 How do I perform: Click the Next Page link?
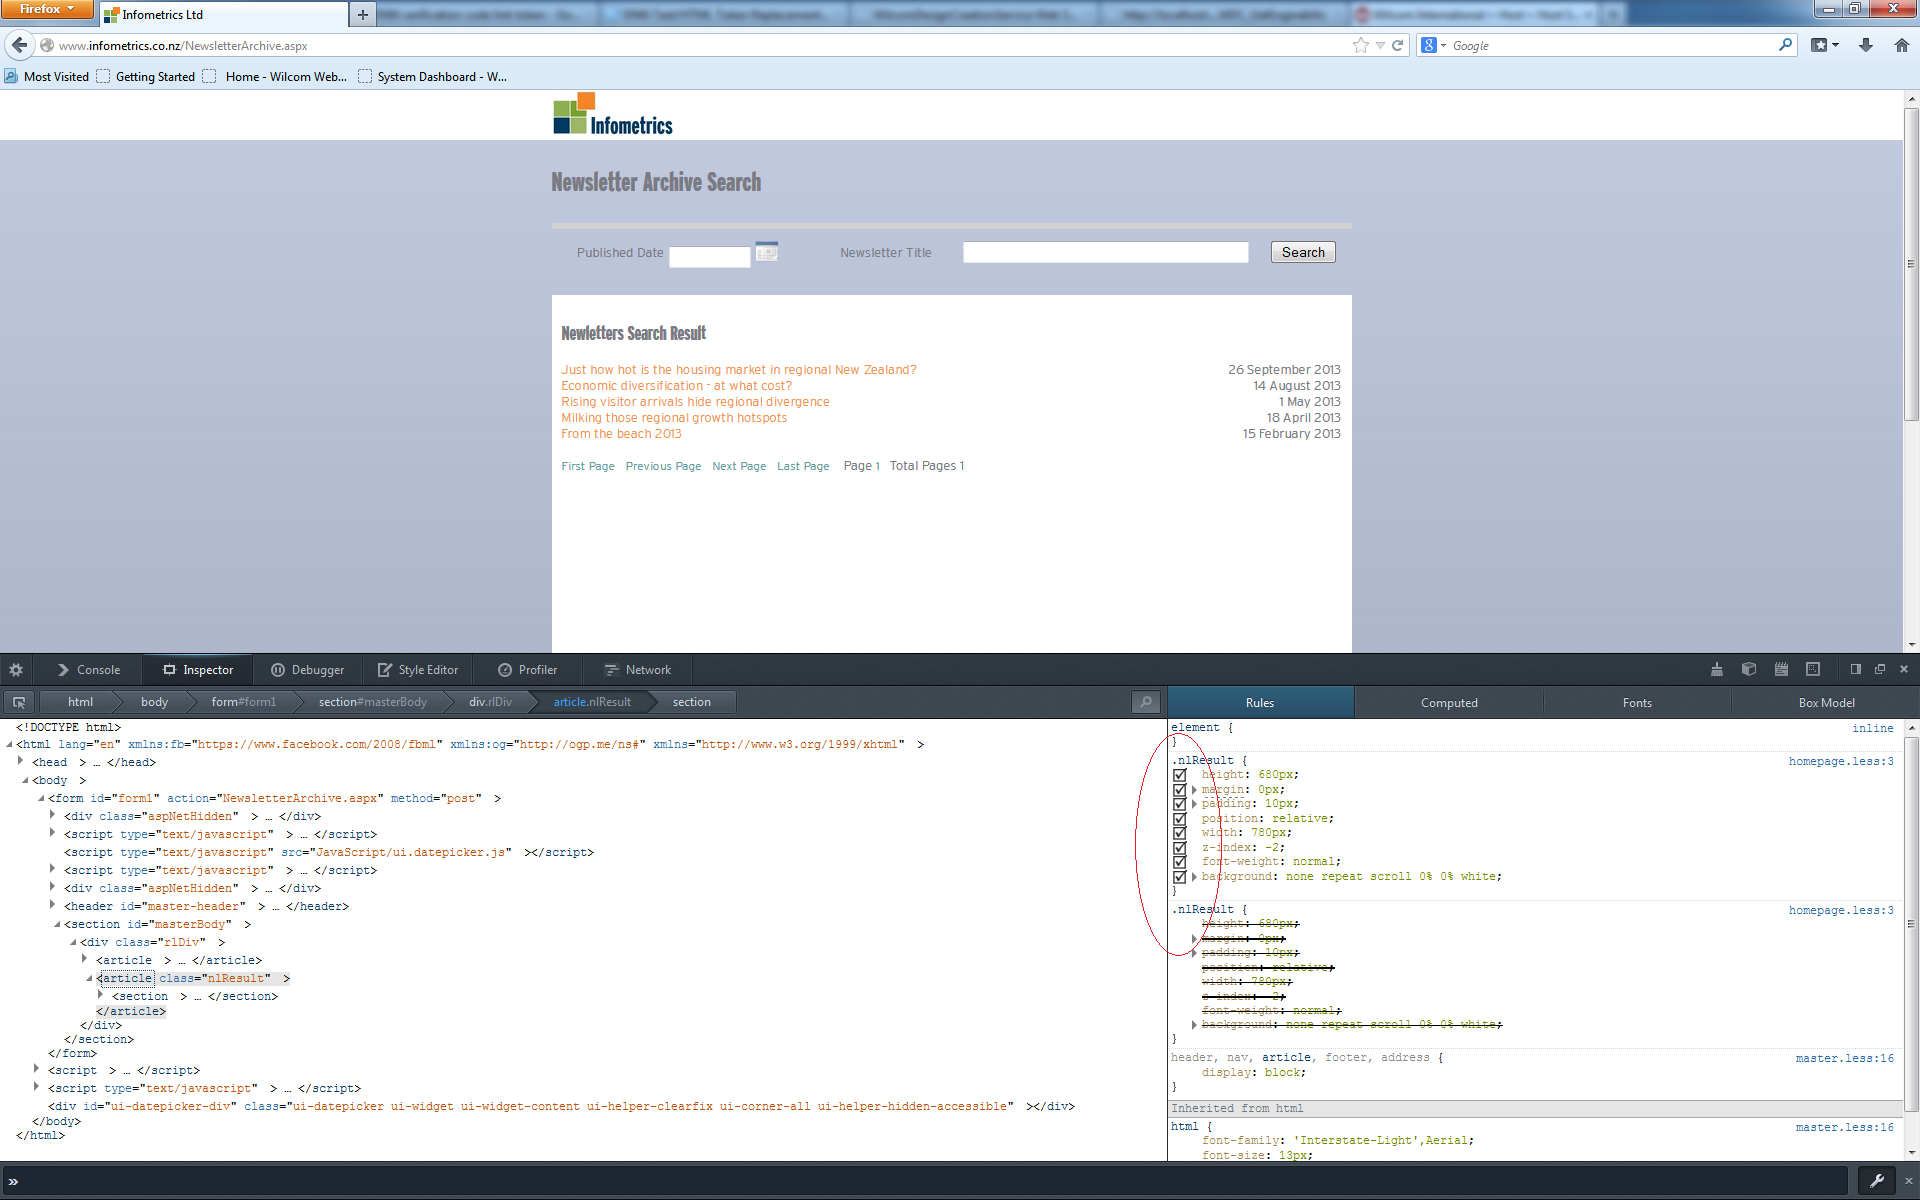tap(739, 466)
